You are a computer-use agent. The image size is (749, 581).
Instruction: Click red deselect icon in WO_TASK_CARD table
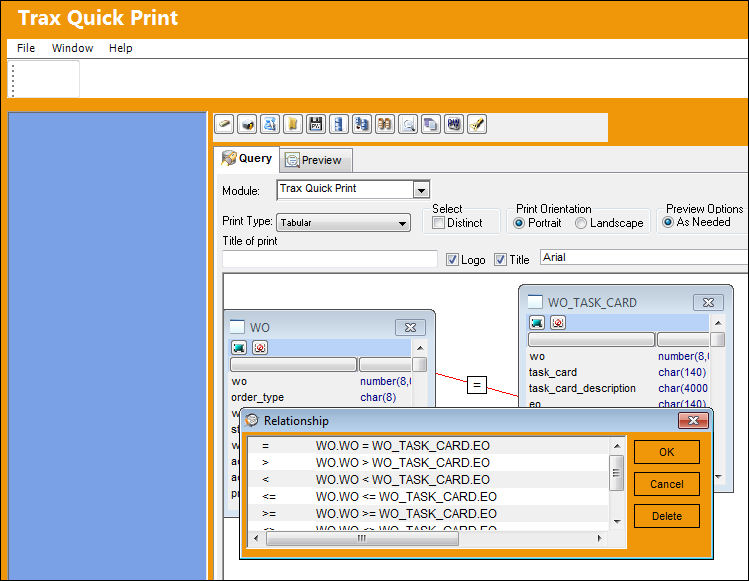click(x=558, y=323)
